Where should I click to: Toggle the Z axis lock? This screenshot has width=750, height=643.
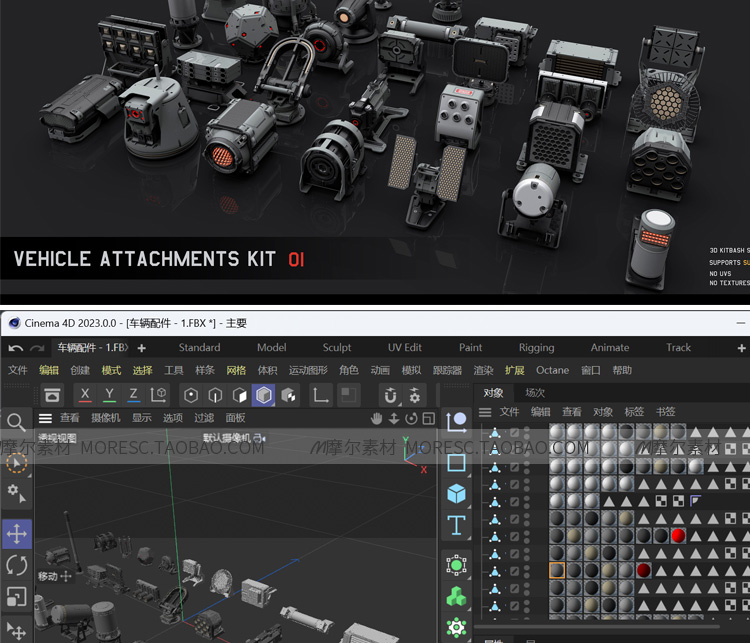[x=133, y=395]
